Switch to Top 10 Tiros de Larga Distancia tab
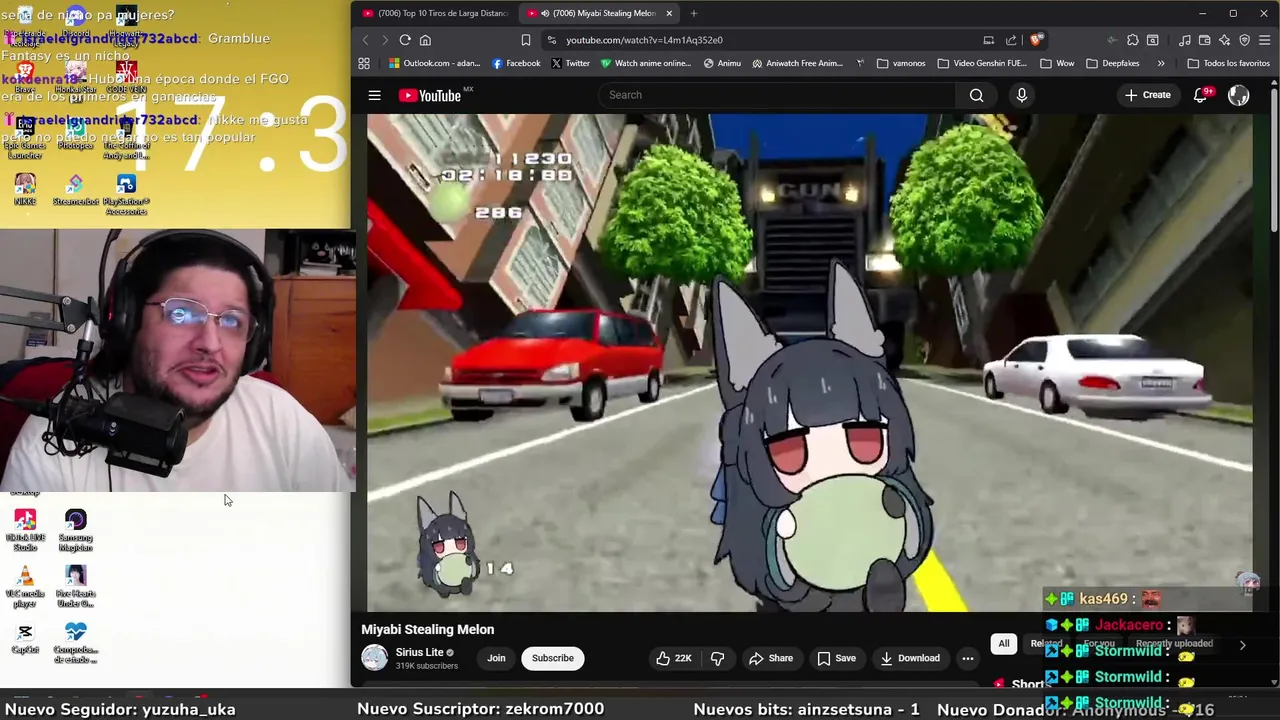This screenshot has height=720, width=1280. [435, 13]
